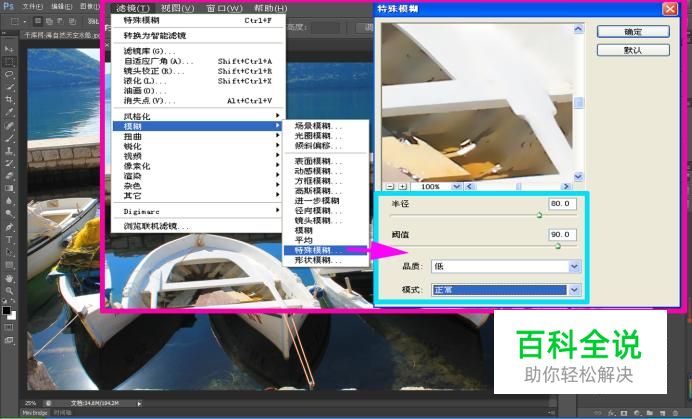Click the 半径 radius slider handle

coord(539,215)
